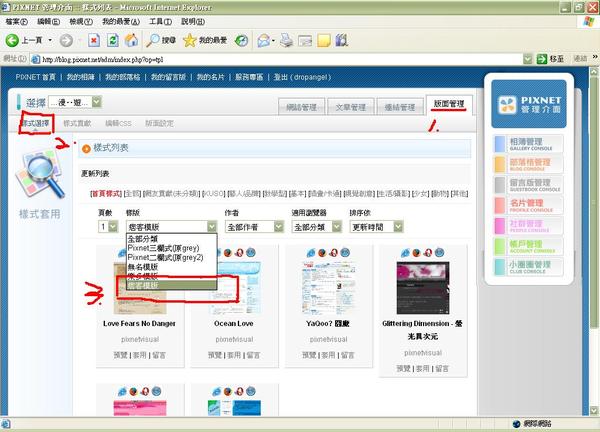This screenshot has height=432, width=600.
Task: Click the Glittering Dimension template thumbnail
Action: coord(423,288)
